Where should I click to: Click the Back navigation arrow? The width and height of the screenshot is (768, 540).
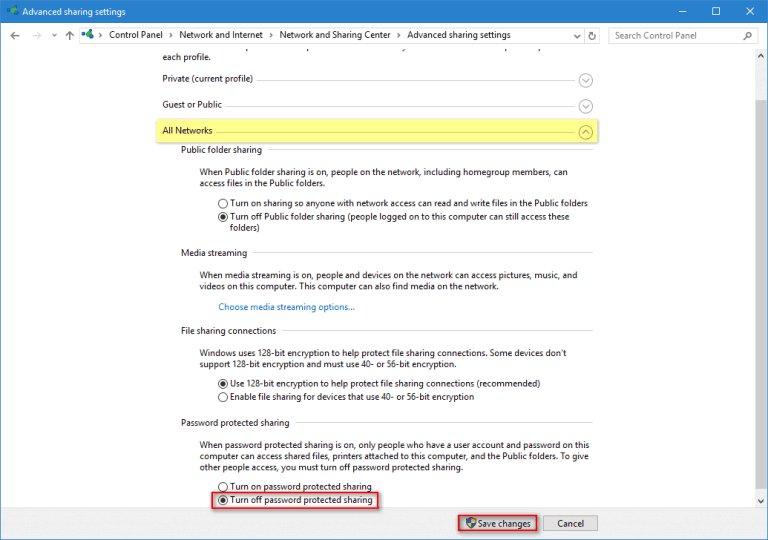pyautogui.click(x=16, y=35)
